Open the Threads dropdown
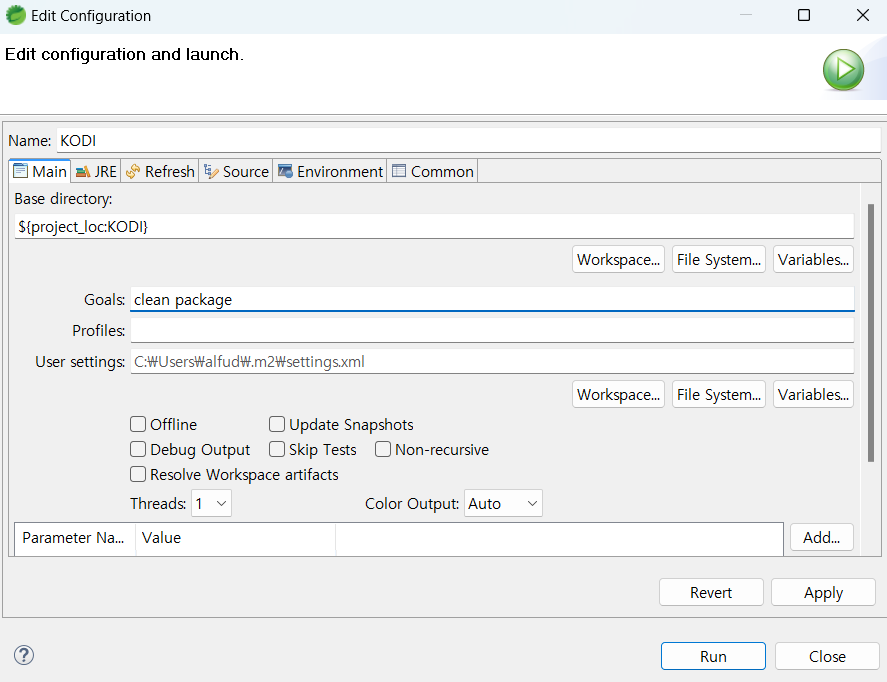Viewport: 887px width, 682px height. pyautogui.click(x=212, y=503)
